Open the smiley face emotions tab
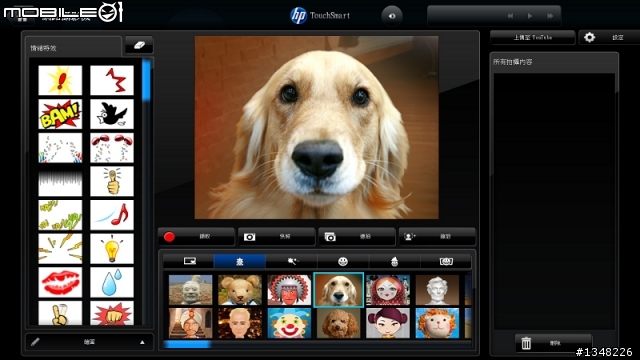The image size is (640, 360). tap(343, 261)
